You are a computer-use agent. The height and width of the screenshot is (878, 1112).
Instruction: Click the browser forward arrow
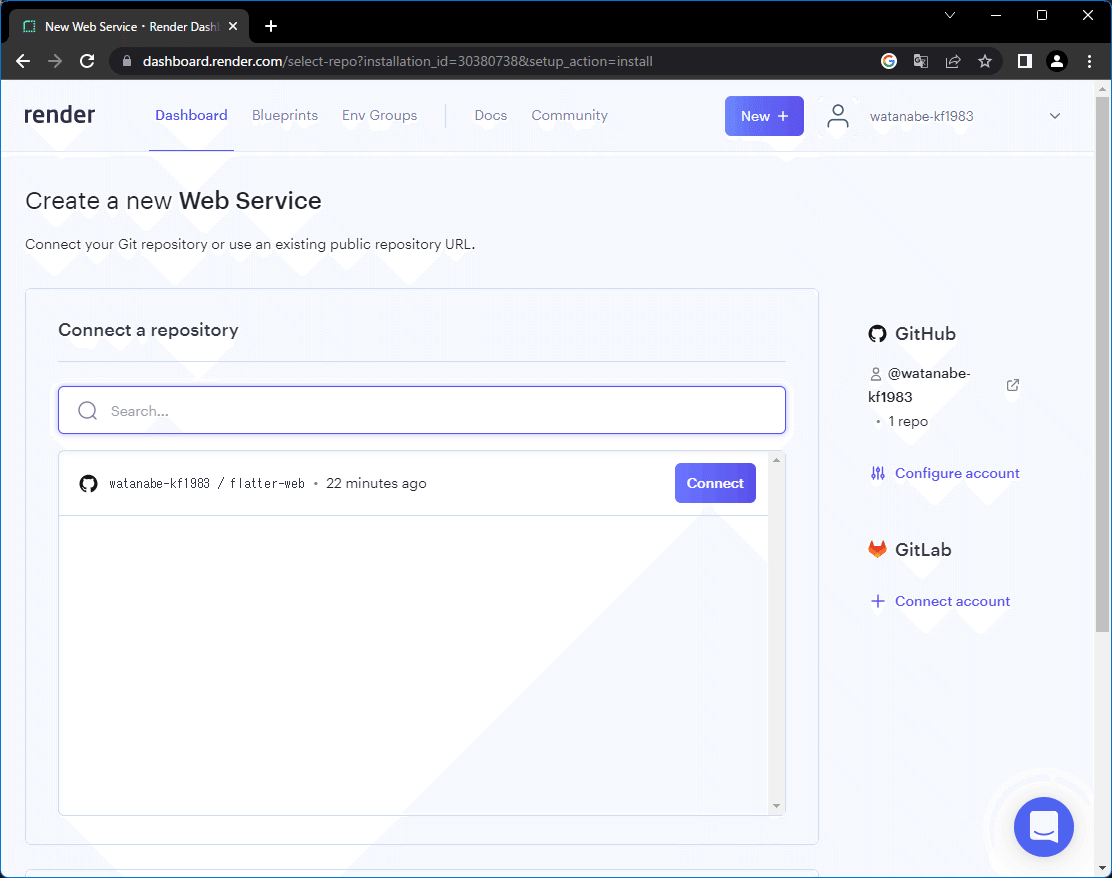[x=55, y=61]
